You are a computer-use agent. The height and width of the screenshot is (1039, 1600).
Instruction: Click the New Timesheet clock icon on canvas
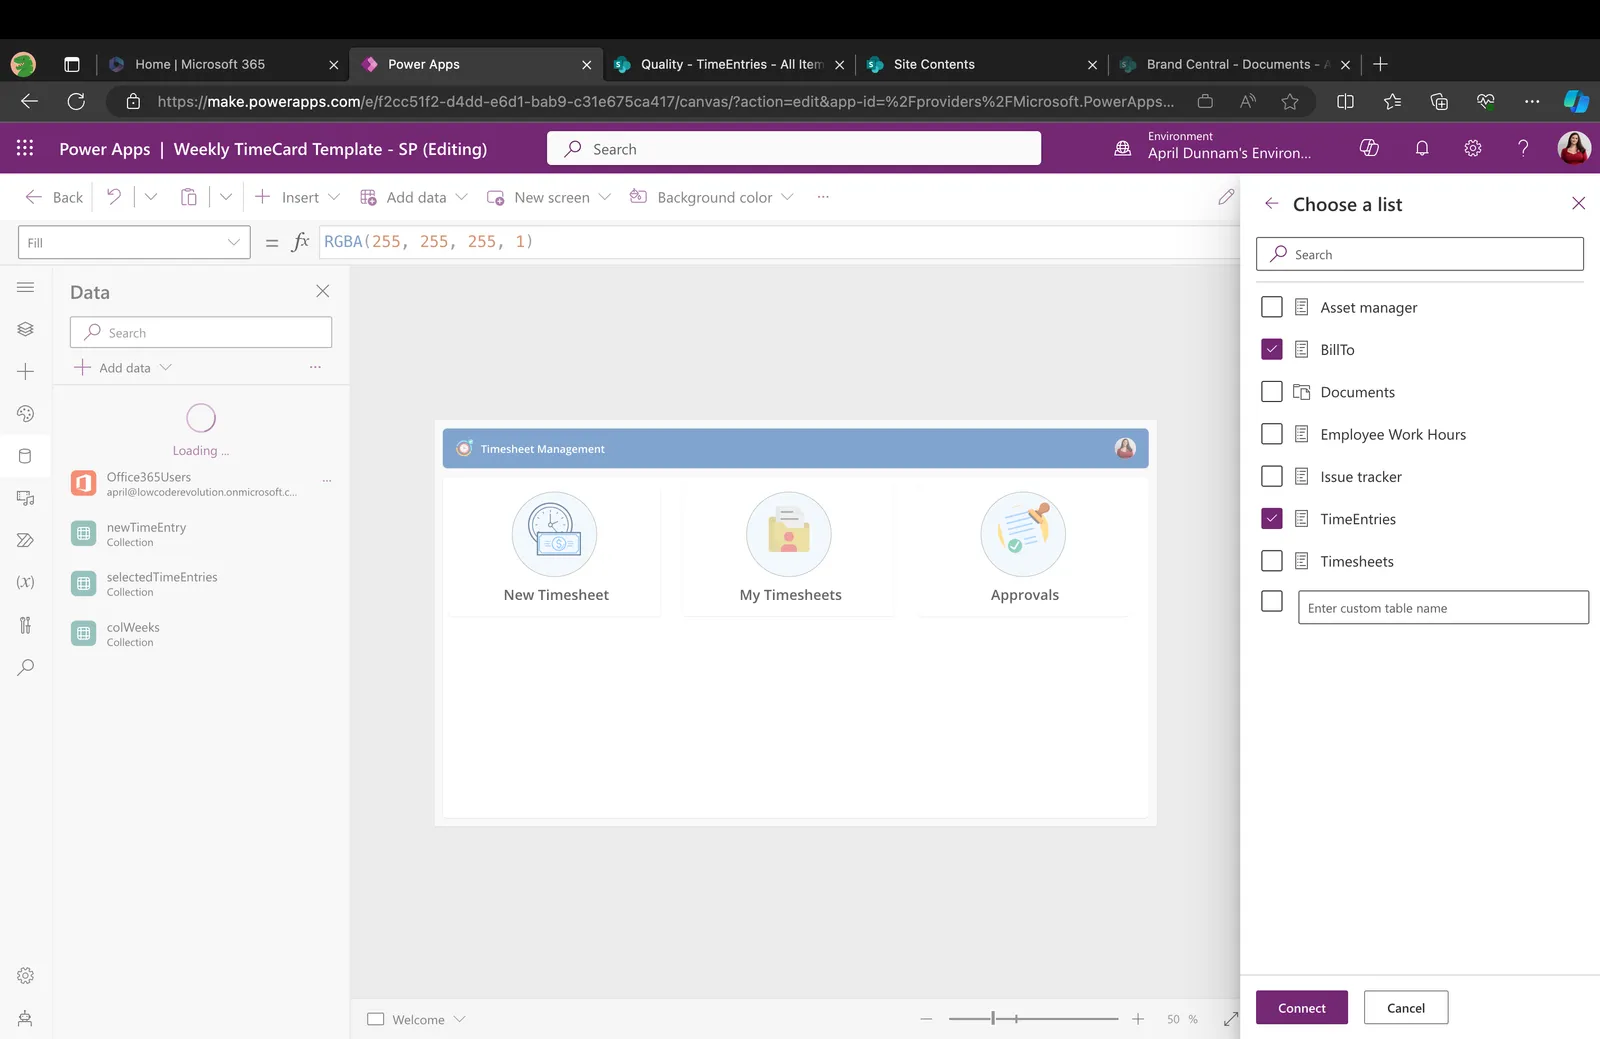tap(555, 534)
